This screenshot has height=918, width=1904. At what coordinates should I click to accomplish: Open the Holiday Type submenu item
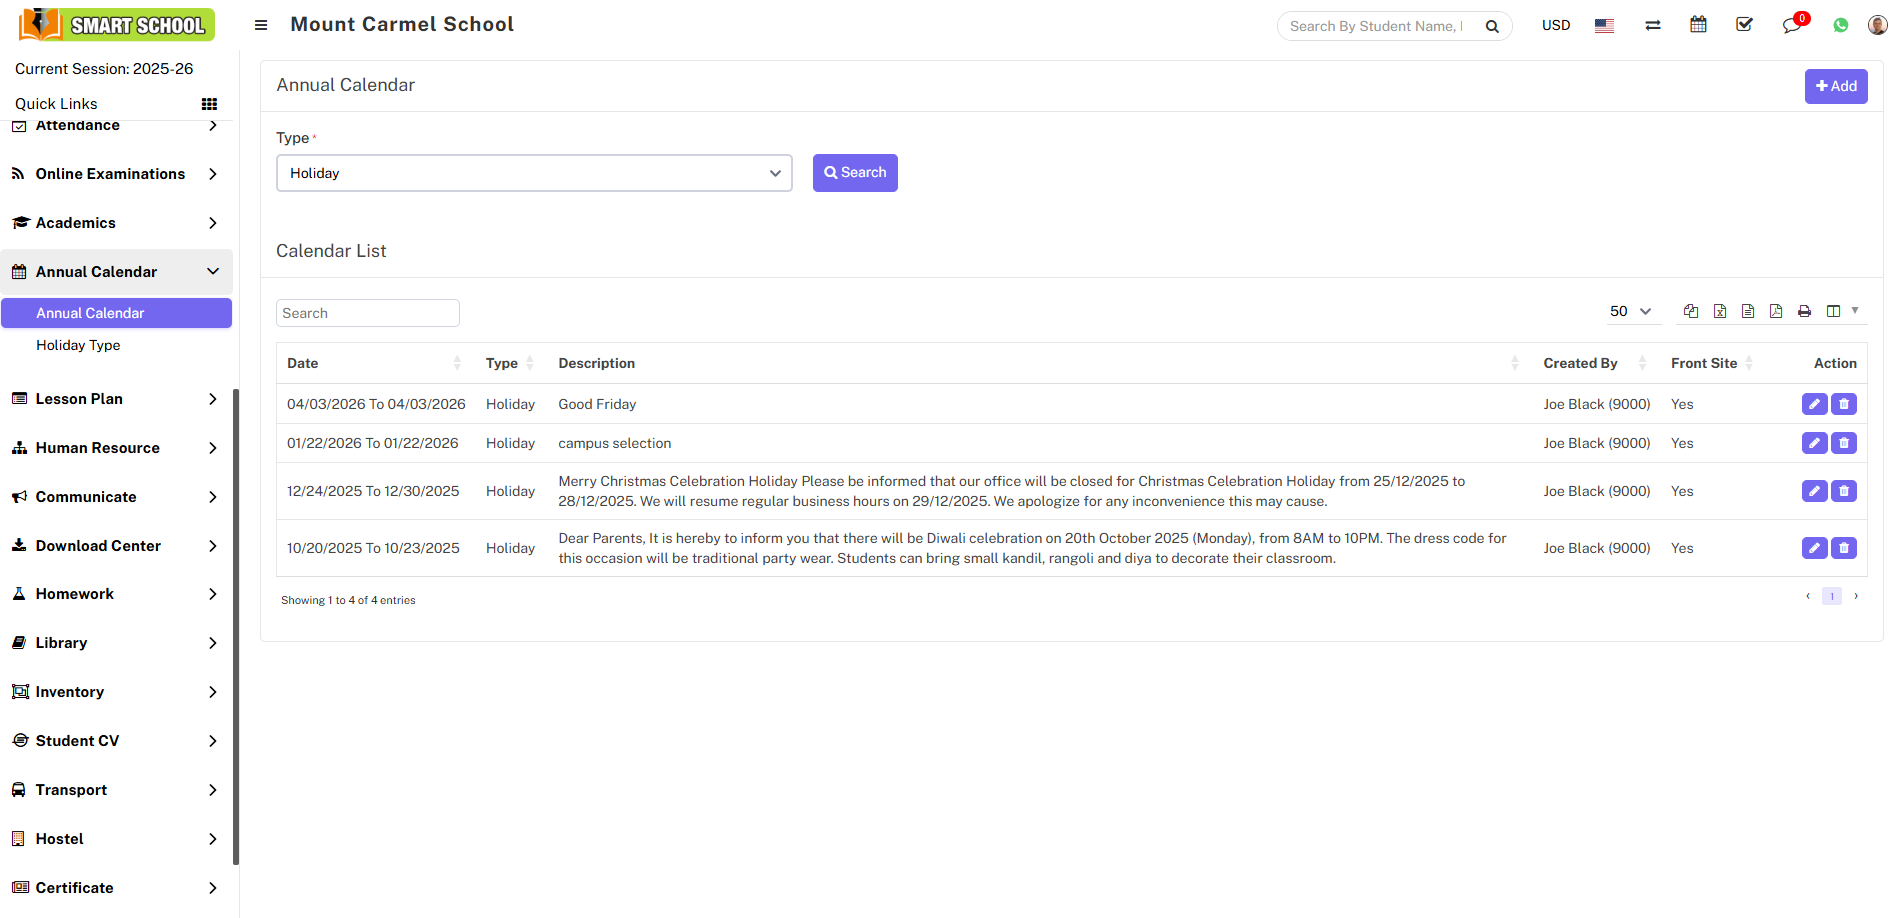78,345
